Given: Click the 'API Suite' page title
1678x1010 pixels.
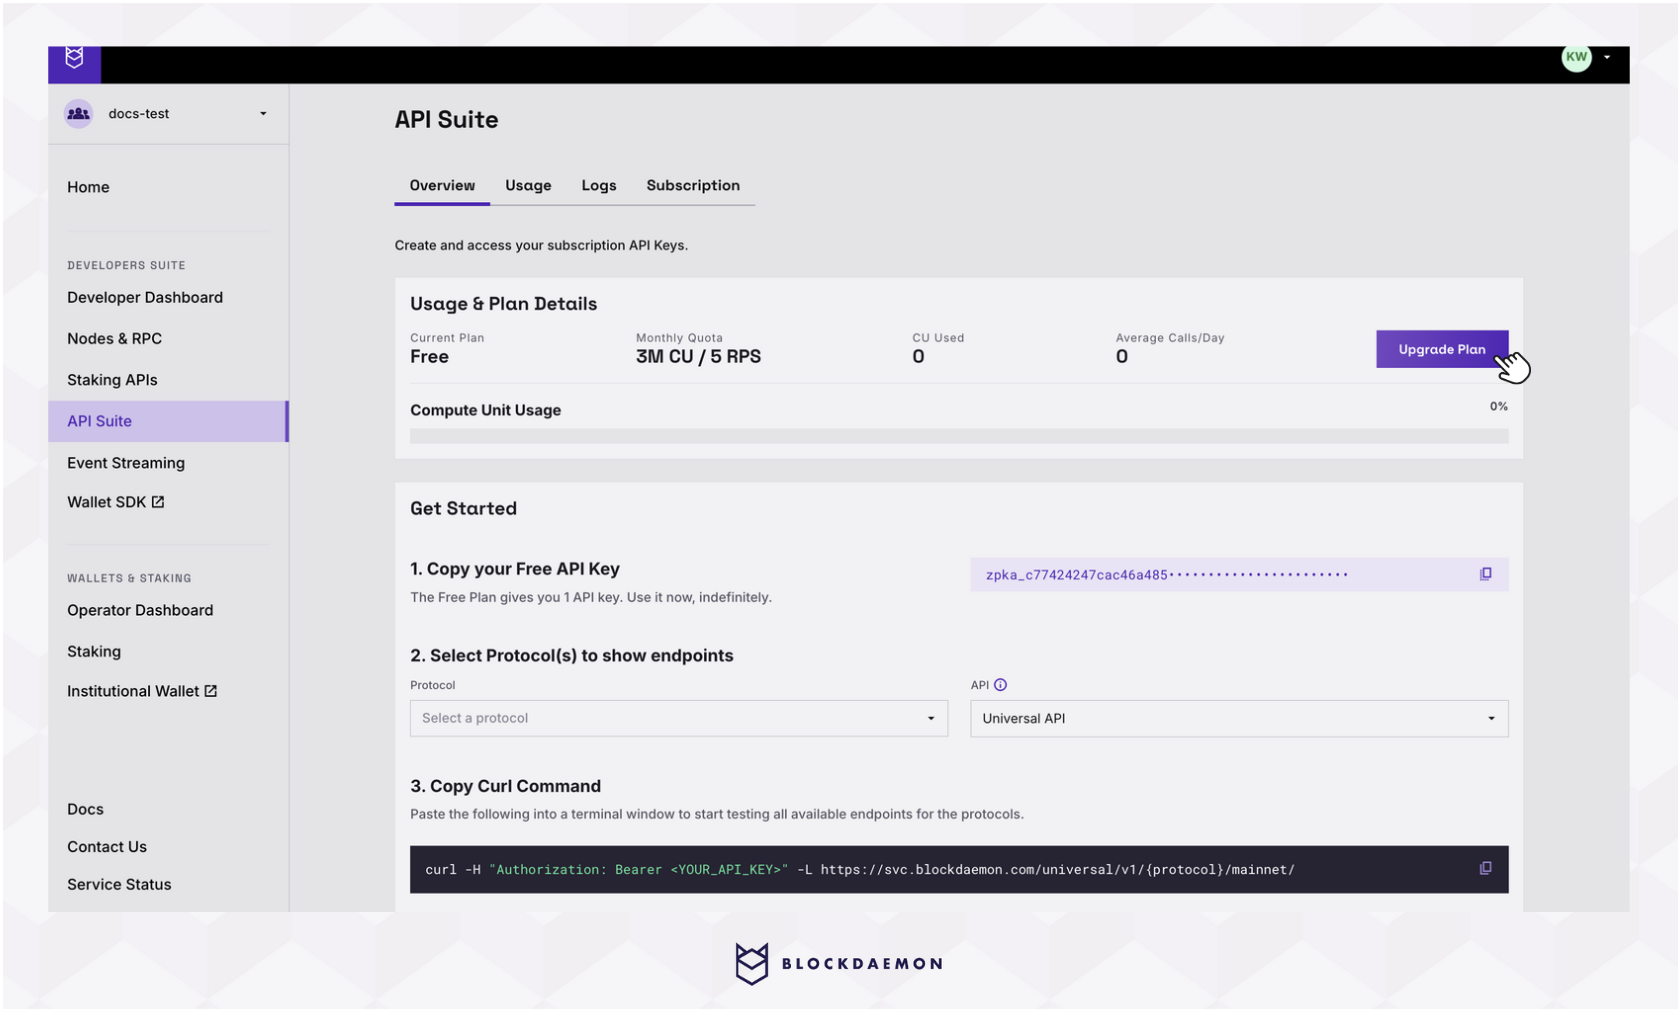Looking at the screenshot, I should click(446, 119).
